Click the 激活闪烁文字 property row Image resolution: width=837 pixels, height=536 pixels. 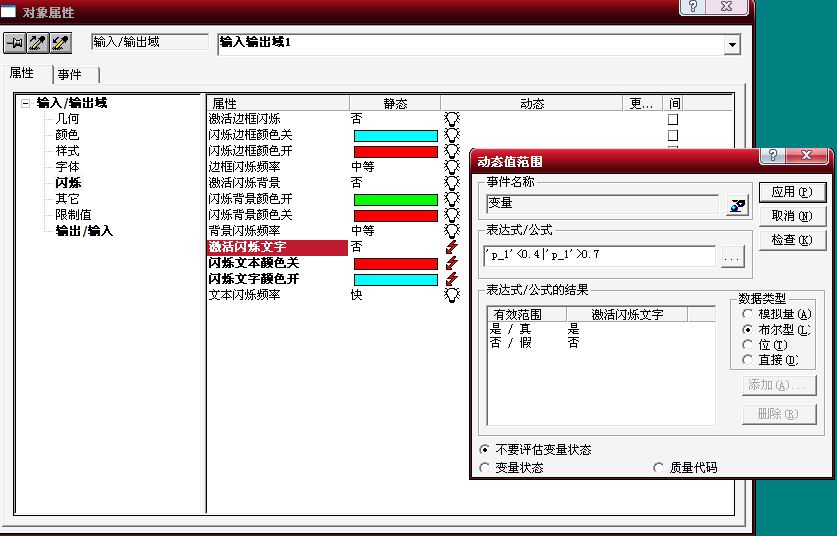[x=277, y=247]
